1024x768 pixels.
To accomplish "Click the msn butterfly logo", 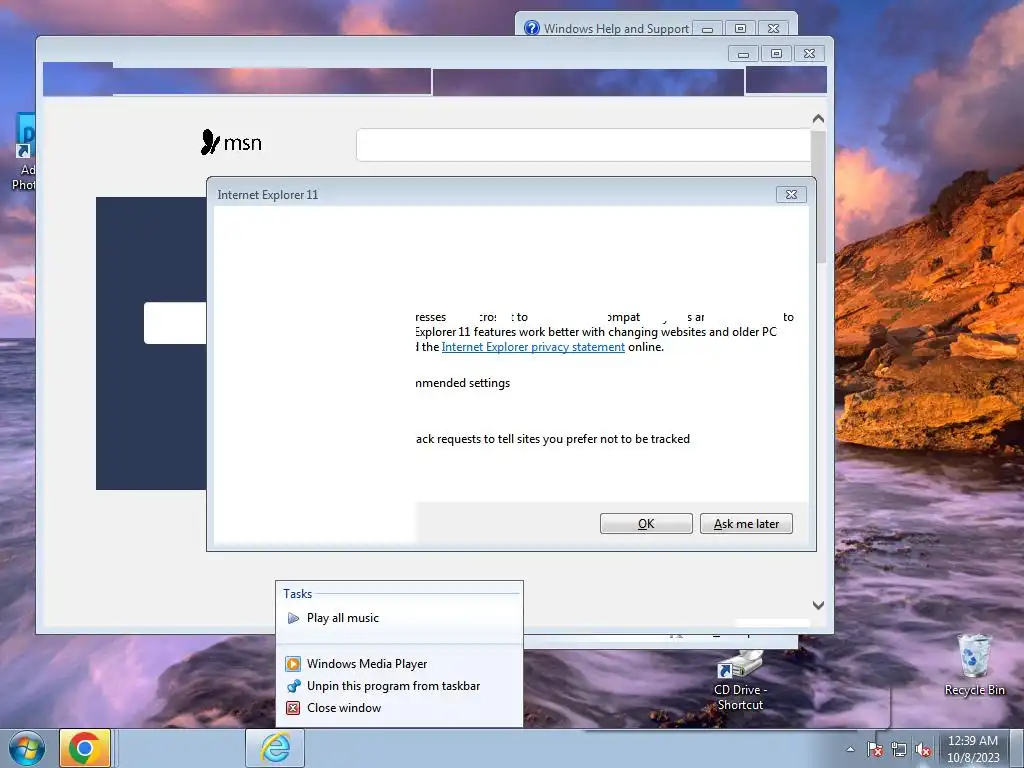I will [231, 142].
